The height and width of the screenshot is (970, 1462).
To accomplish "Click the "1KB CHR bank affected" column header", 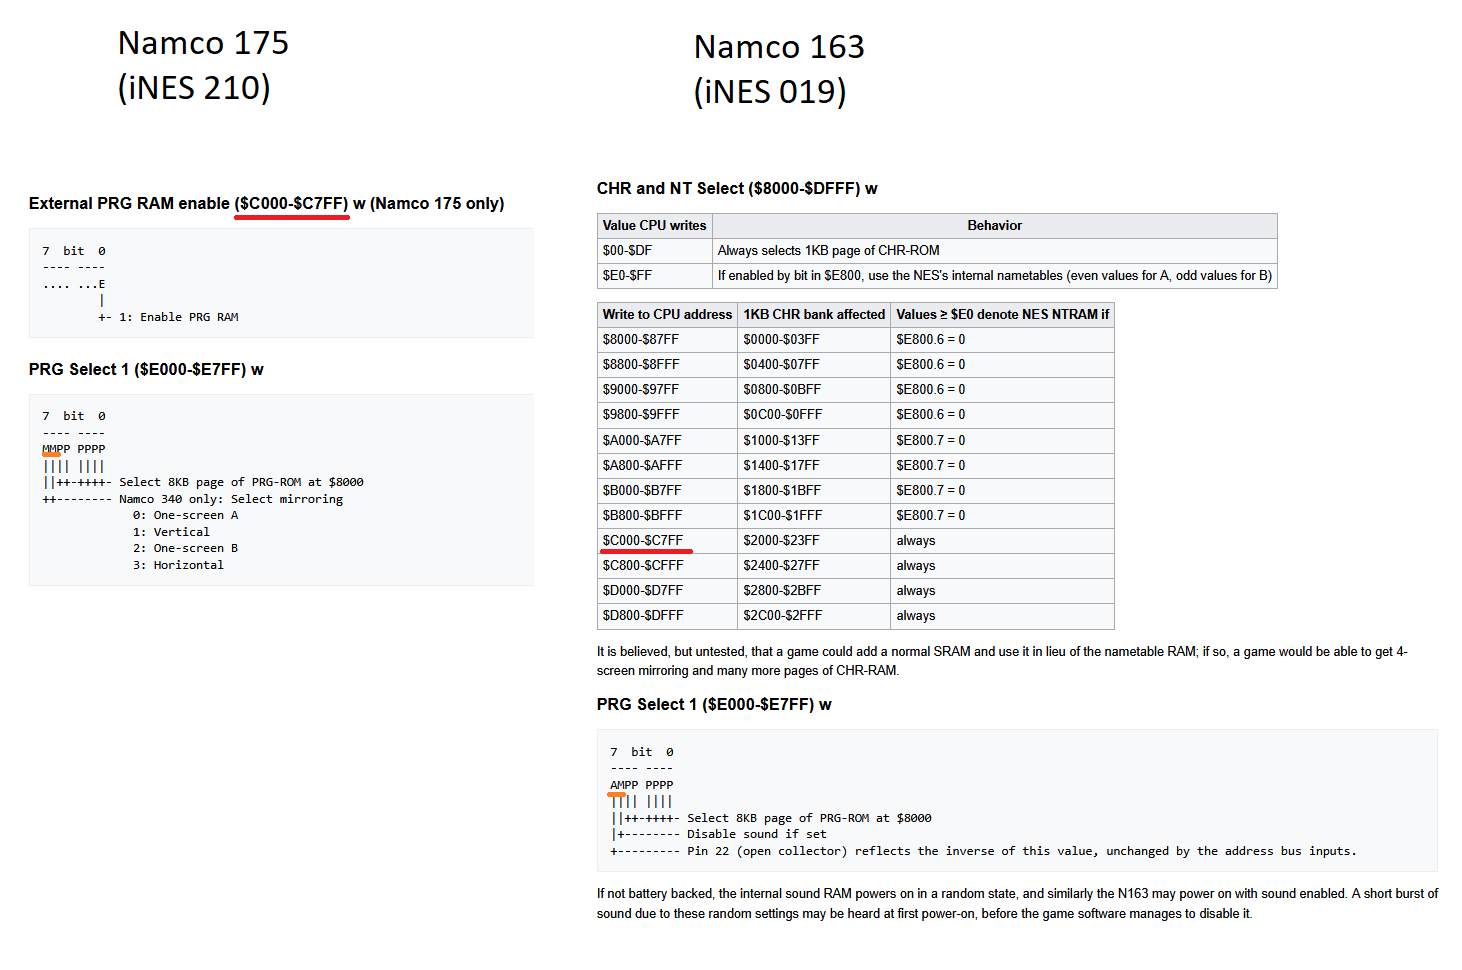I will point(814,314).
